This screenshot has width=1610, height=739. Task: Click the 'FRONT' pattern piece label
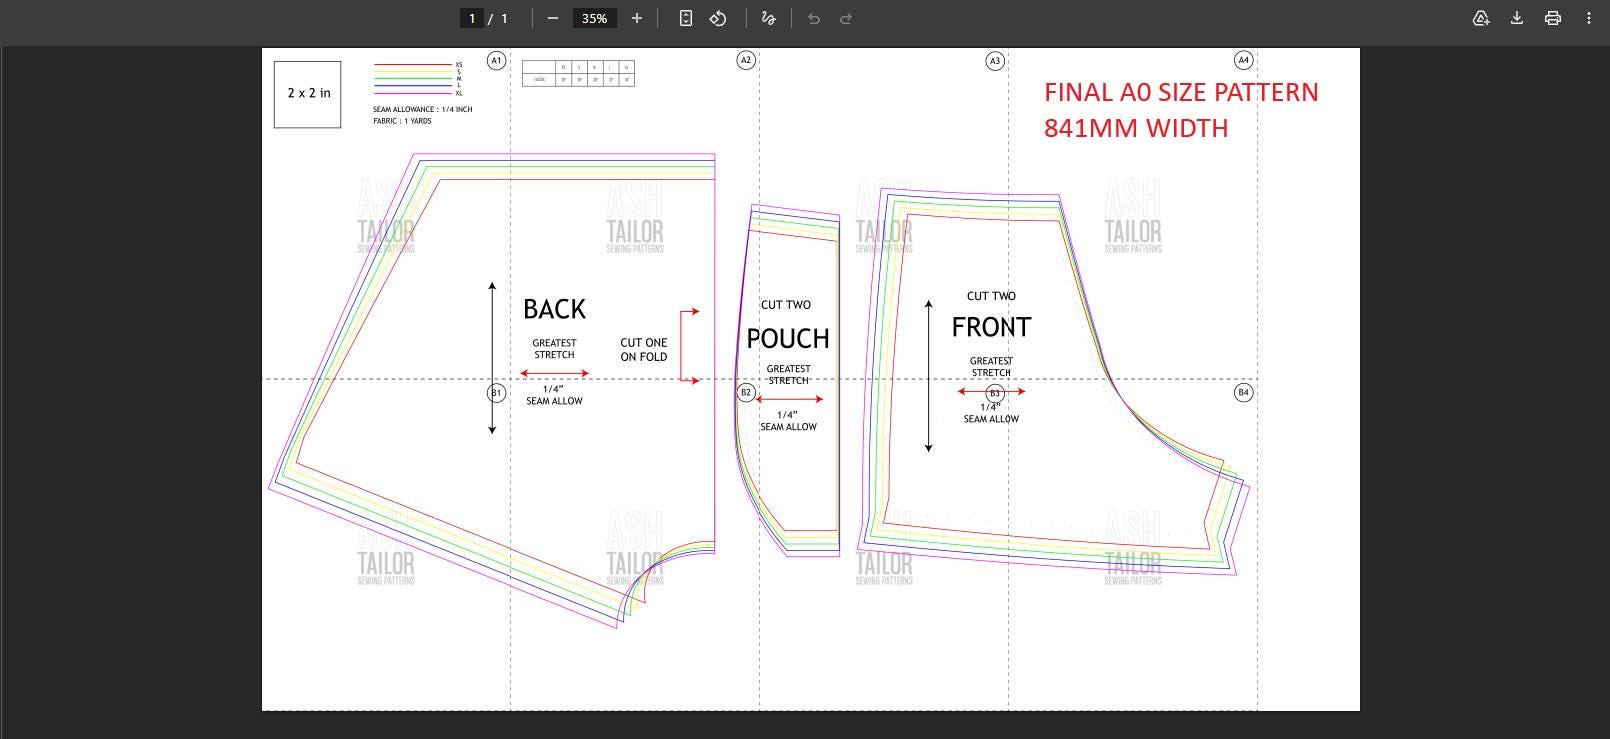coord(991,327)
